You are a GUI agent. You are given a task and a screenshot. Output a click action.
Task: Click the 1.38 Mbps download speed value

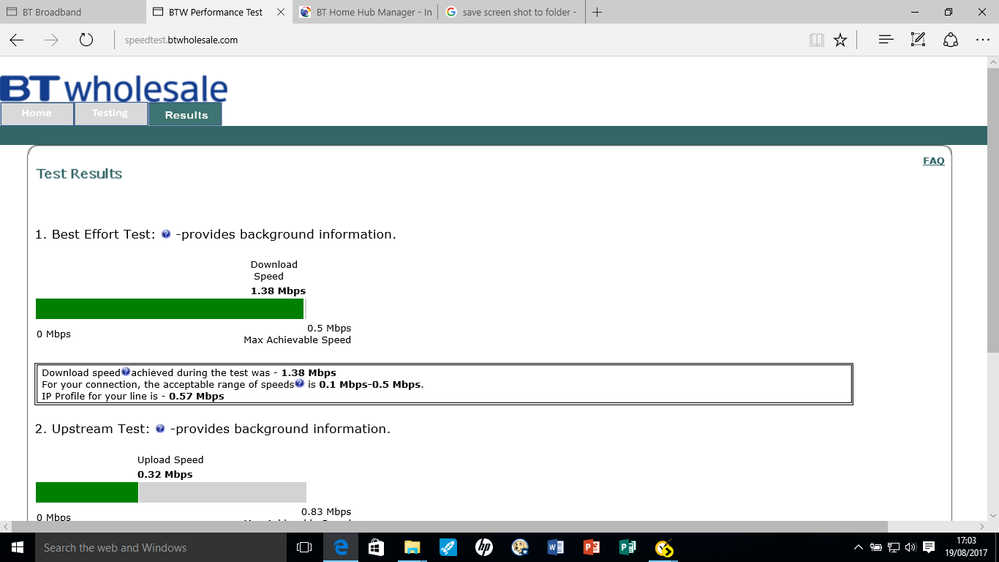point(278,291)
